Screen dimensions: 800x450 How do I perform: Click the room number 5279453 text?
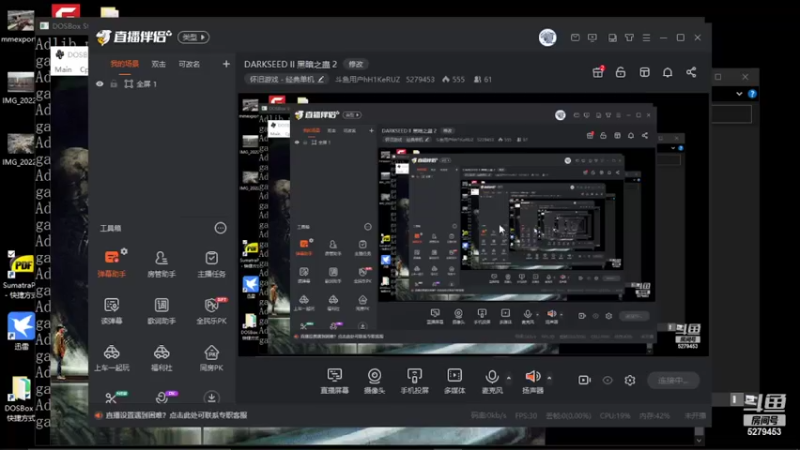coord(420,80)
